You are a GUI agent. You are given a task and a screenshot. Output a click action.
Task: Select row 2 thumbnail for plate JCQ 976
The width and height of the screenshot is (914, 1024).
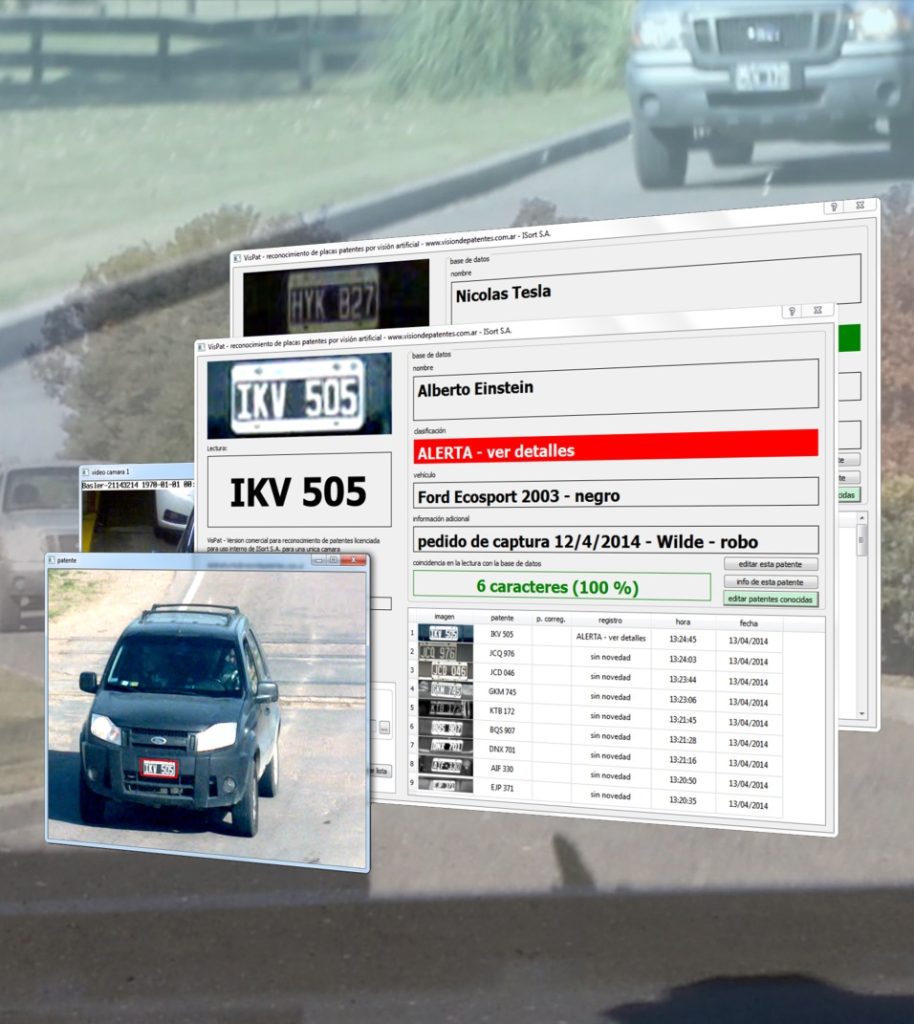click(445, 652)
